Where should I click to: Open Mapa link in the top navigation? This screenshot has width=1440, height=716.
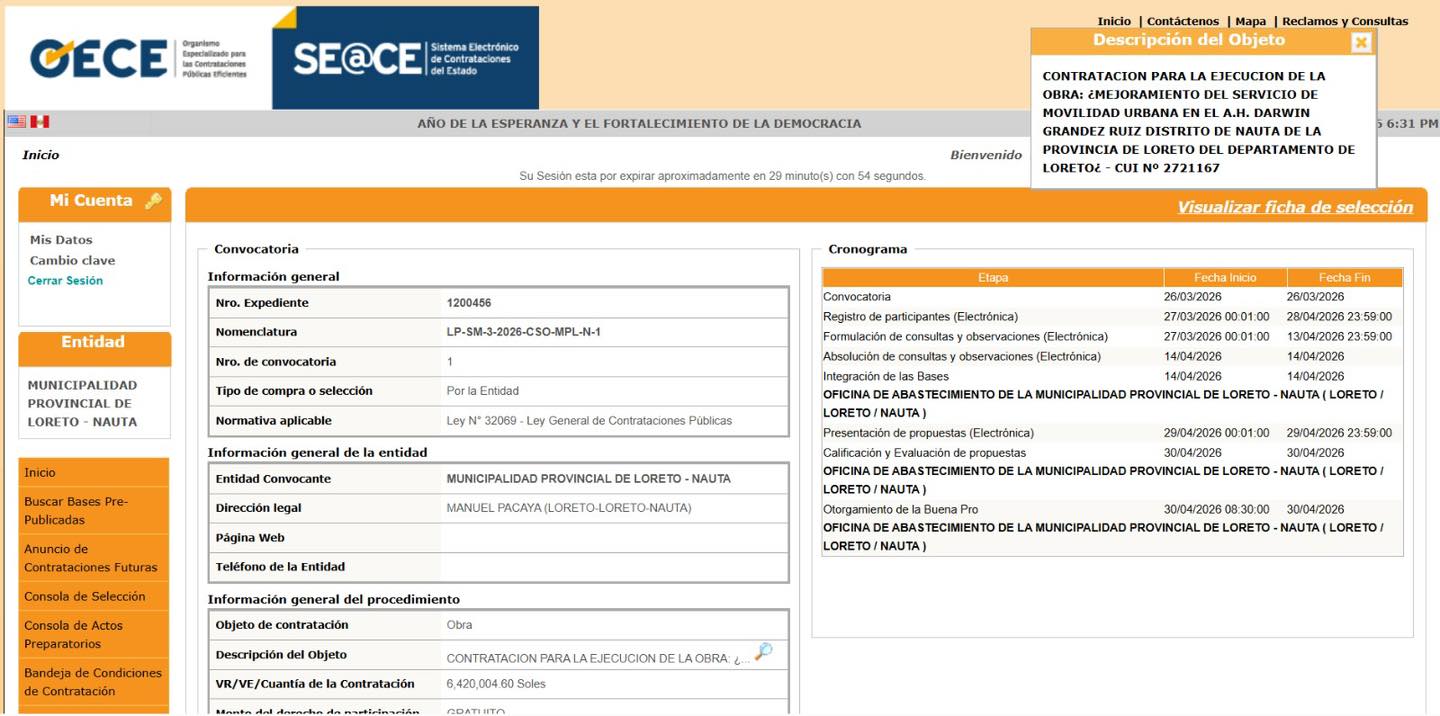click(x=1250, y=21)
